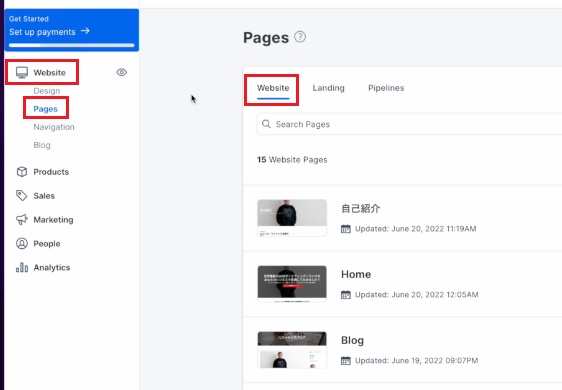
Task: Click the calendar icon on the Blog row
Action: coord(346,361)
